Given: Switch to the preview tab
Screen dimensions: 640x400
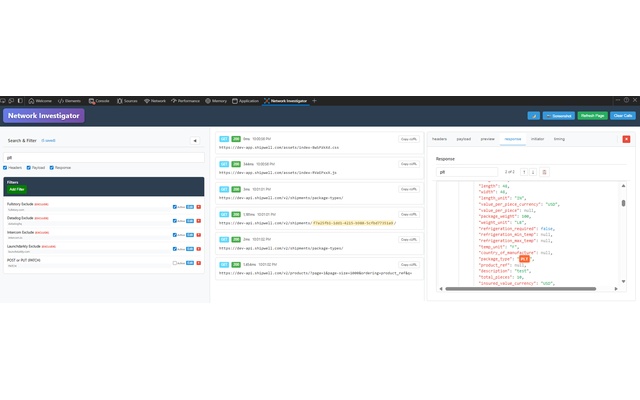Looking at the screenshot, I should 487,139.
